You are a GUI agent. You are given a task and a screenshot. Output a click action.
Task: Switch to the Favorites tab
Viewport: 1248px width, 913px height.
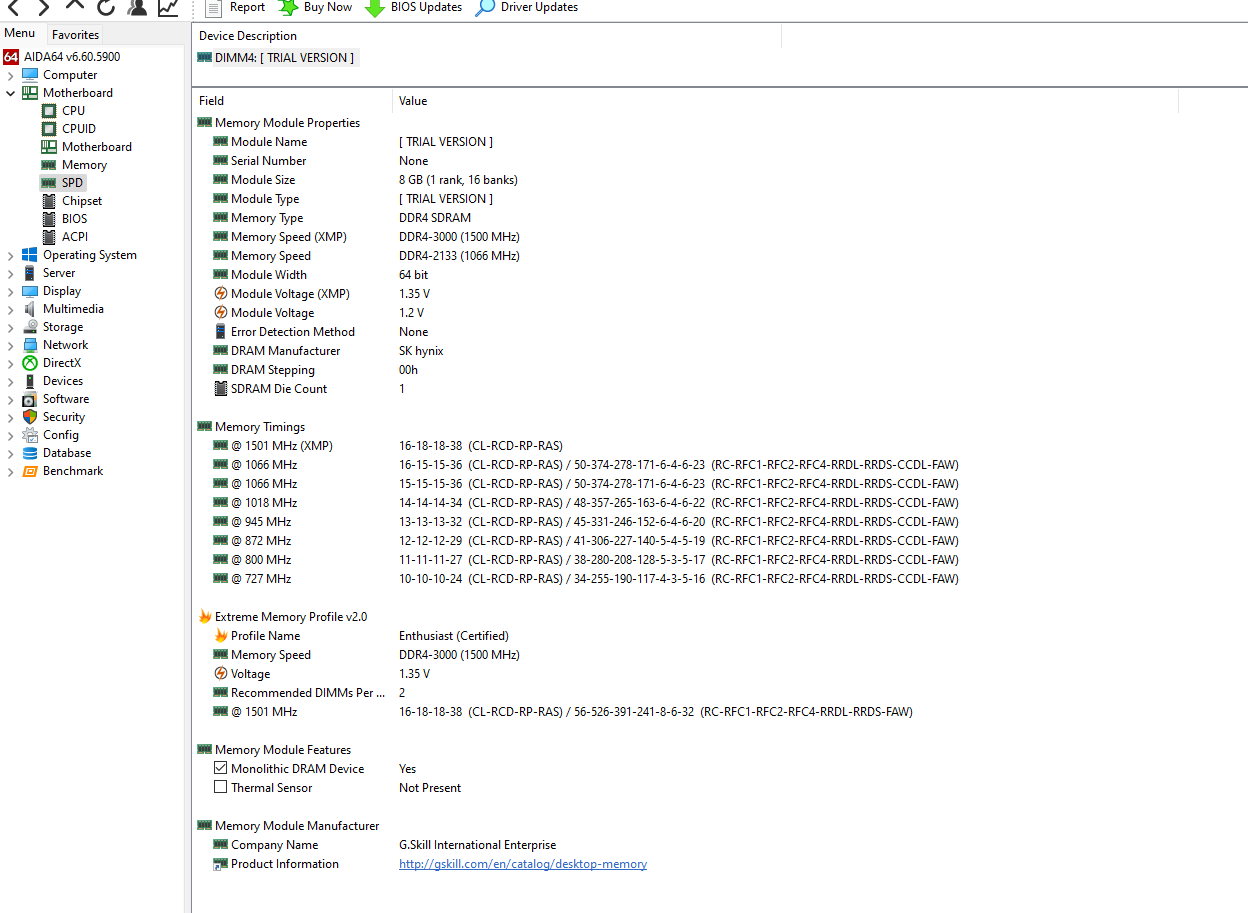pos(75,34)
